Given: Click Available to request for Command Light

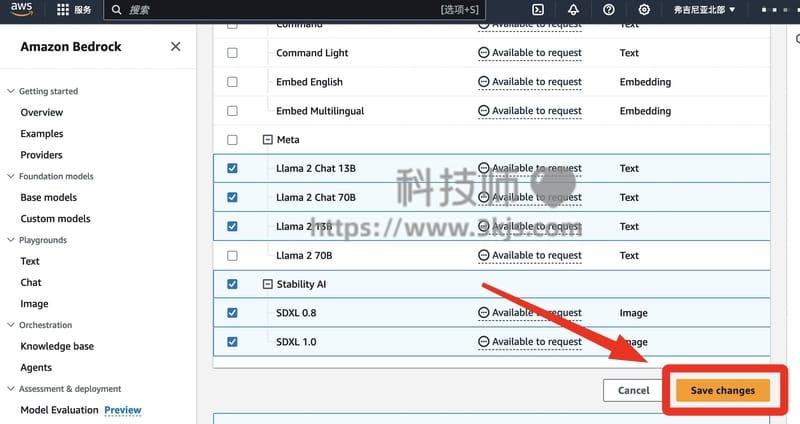Looking at the screenshot, I should pyautogui.click(x=537, y=53).
